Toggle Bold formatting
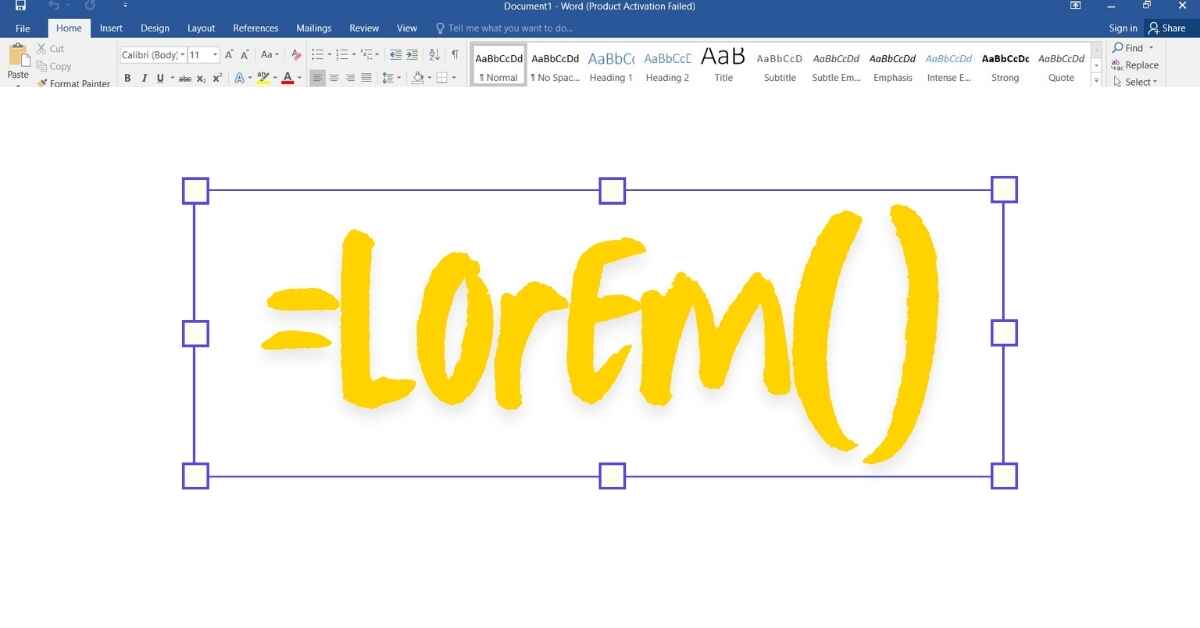The width and height of the screenshot is (1200, 628). click(127, 78)
